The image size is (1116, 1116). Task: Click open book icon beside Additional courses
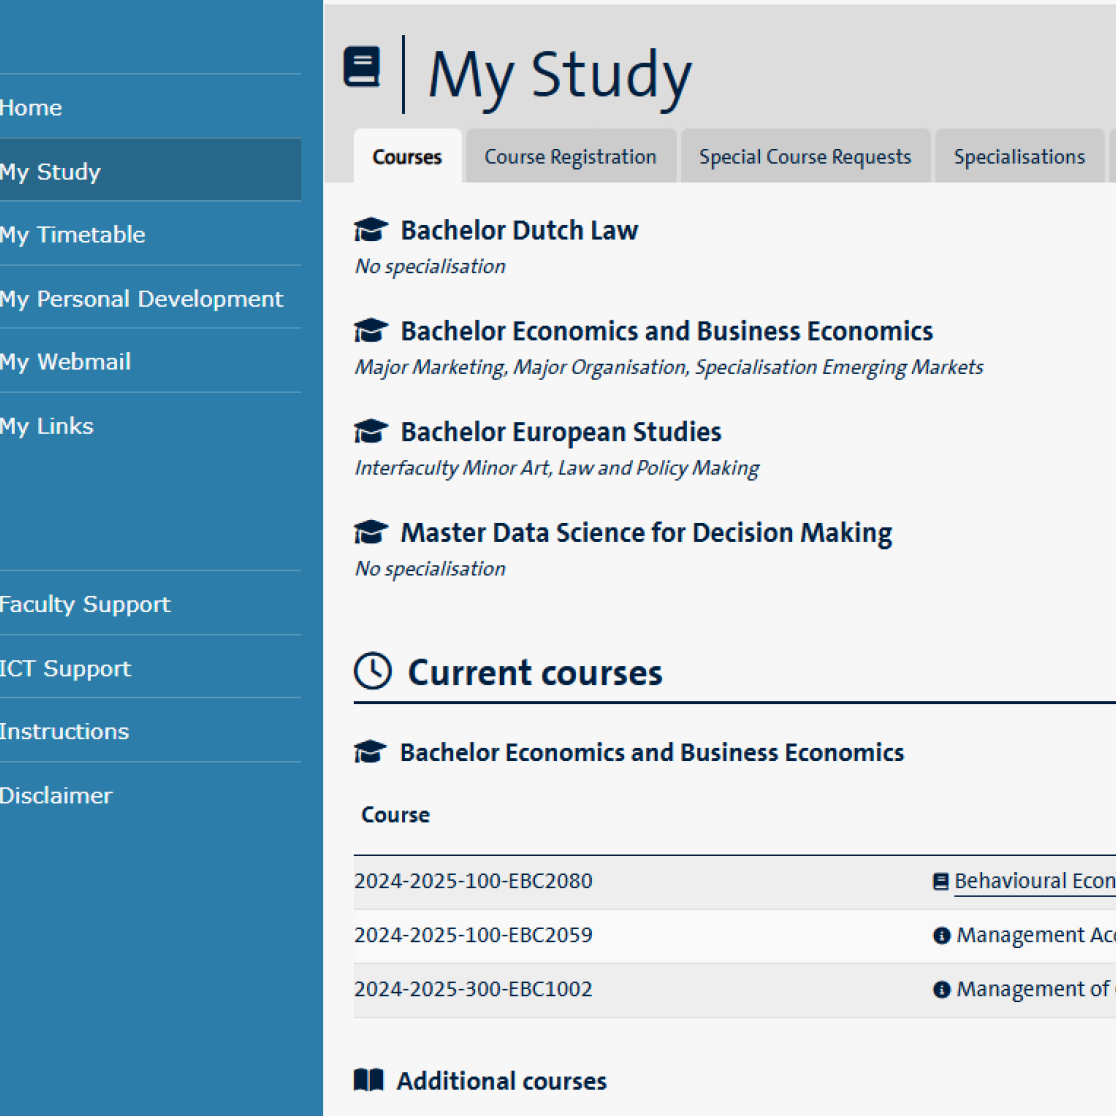pyautogui.click(x=369, y=1080)
